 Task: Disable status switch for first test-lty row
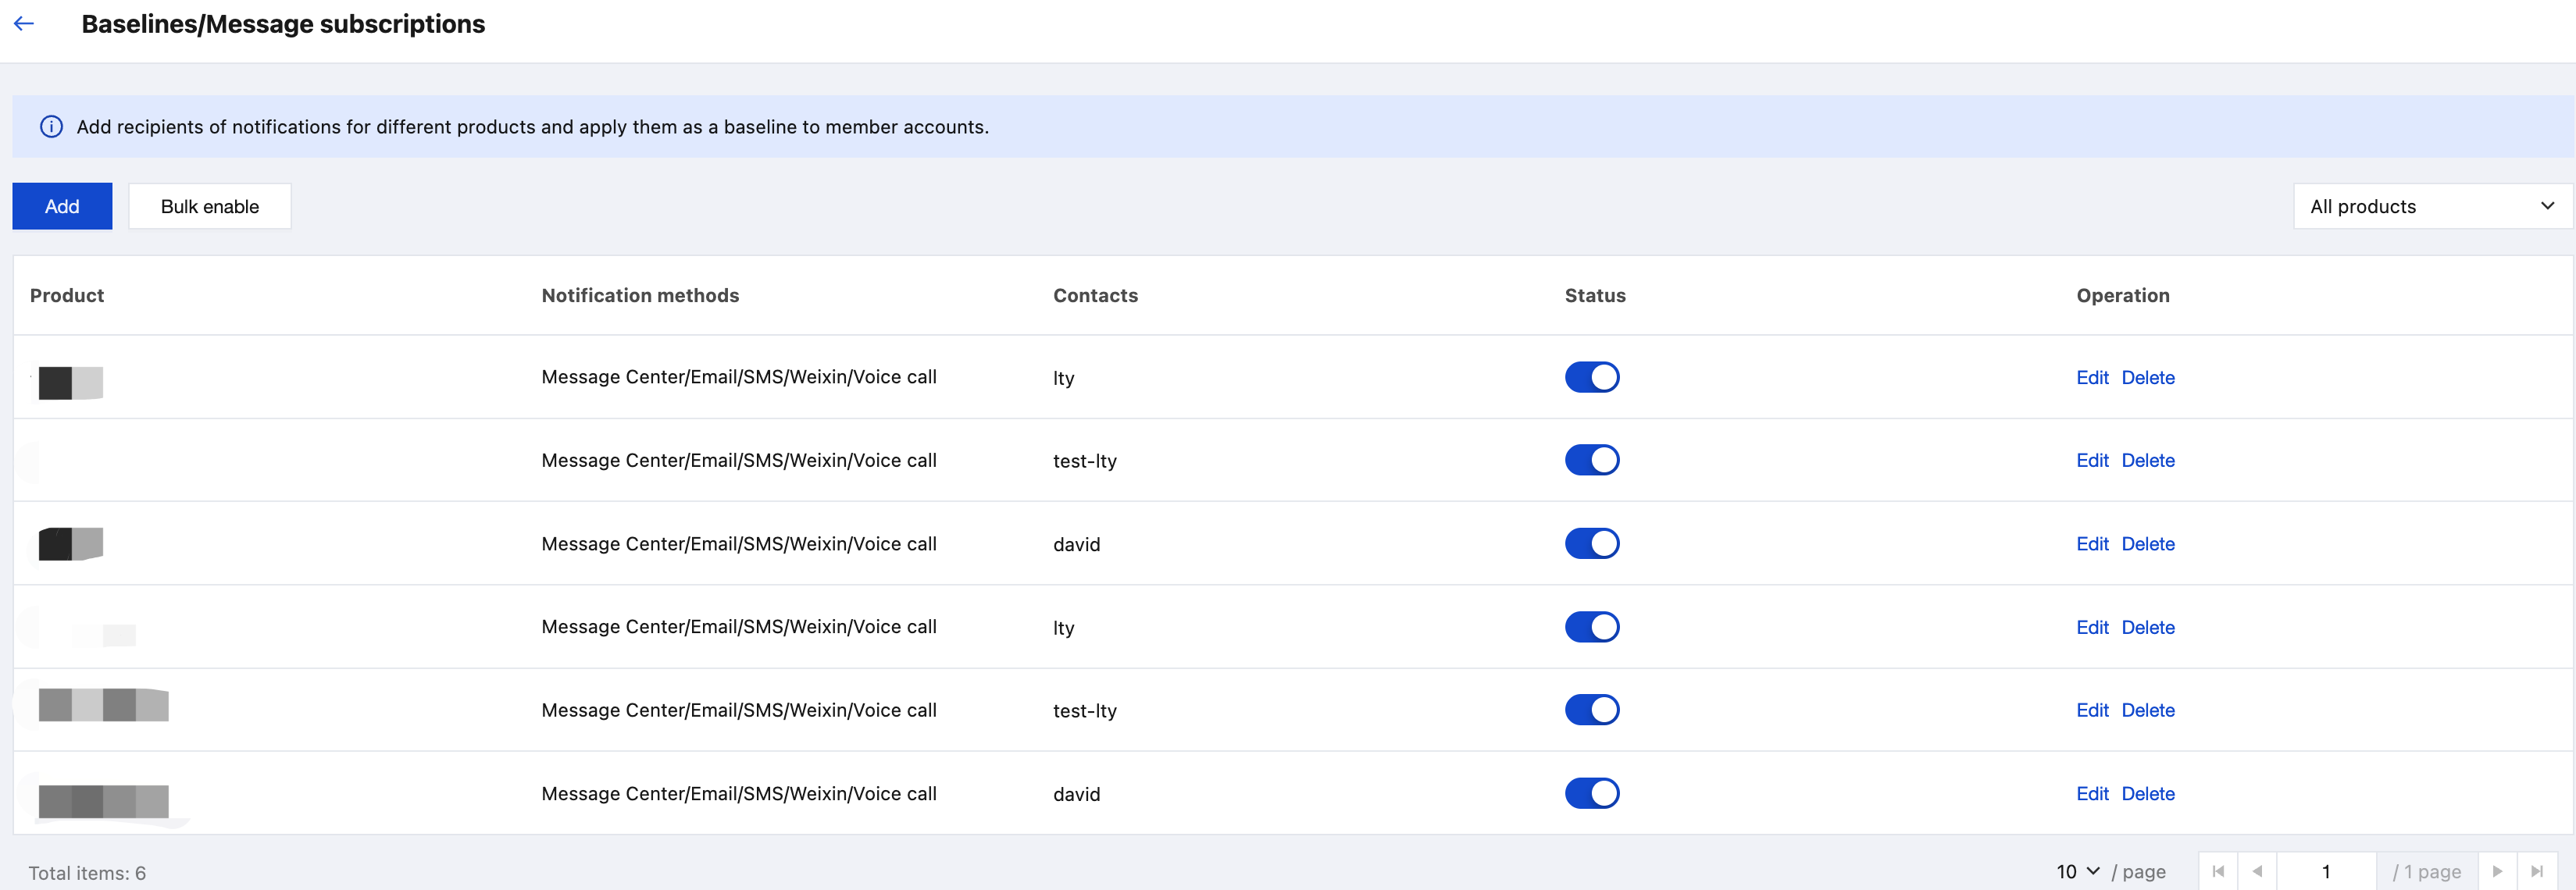tap(1591, 460)
